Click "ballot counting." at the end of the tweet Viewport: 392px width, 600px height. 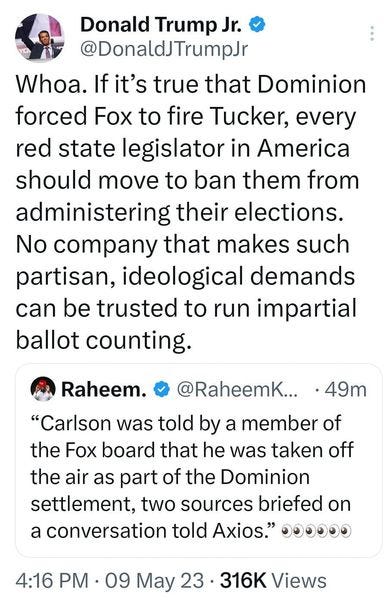click(103, 340)
